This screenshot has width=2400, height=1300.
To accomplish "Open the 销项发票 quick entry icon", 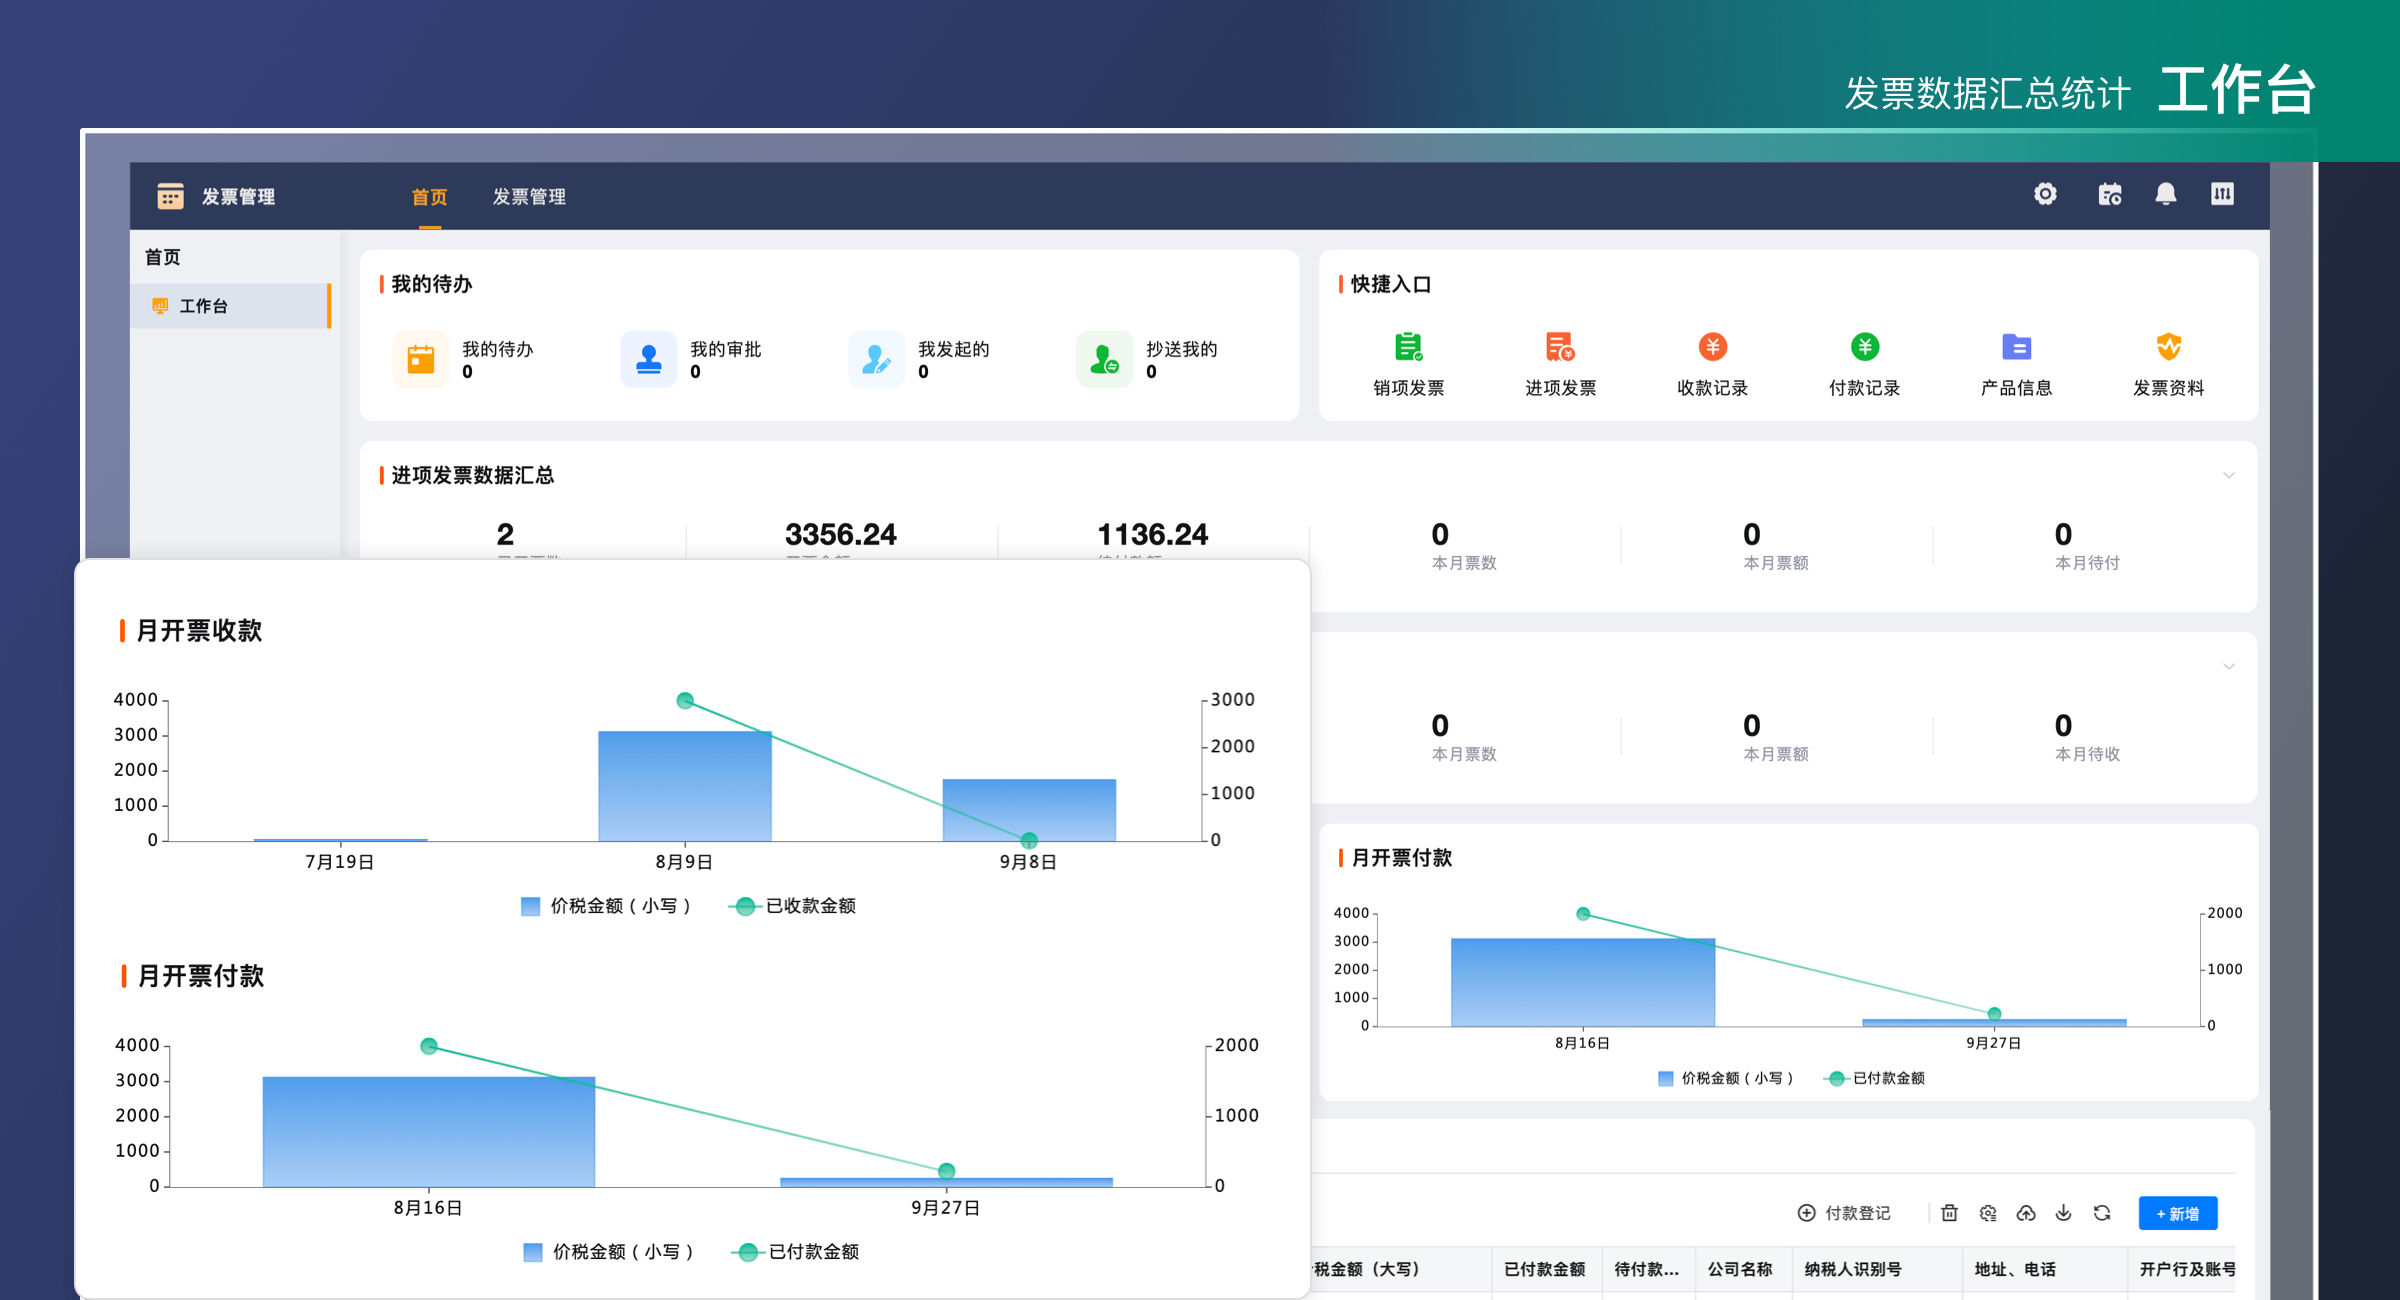I will (1408, 347).
